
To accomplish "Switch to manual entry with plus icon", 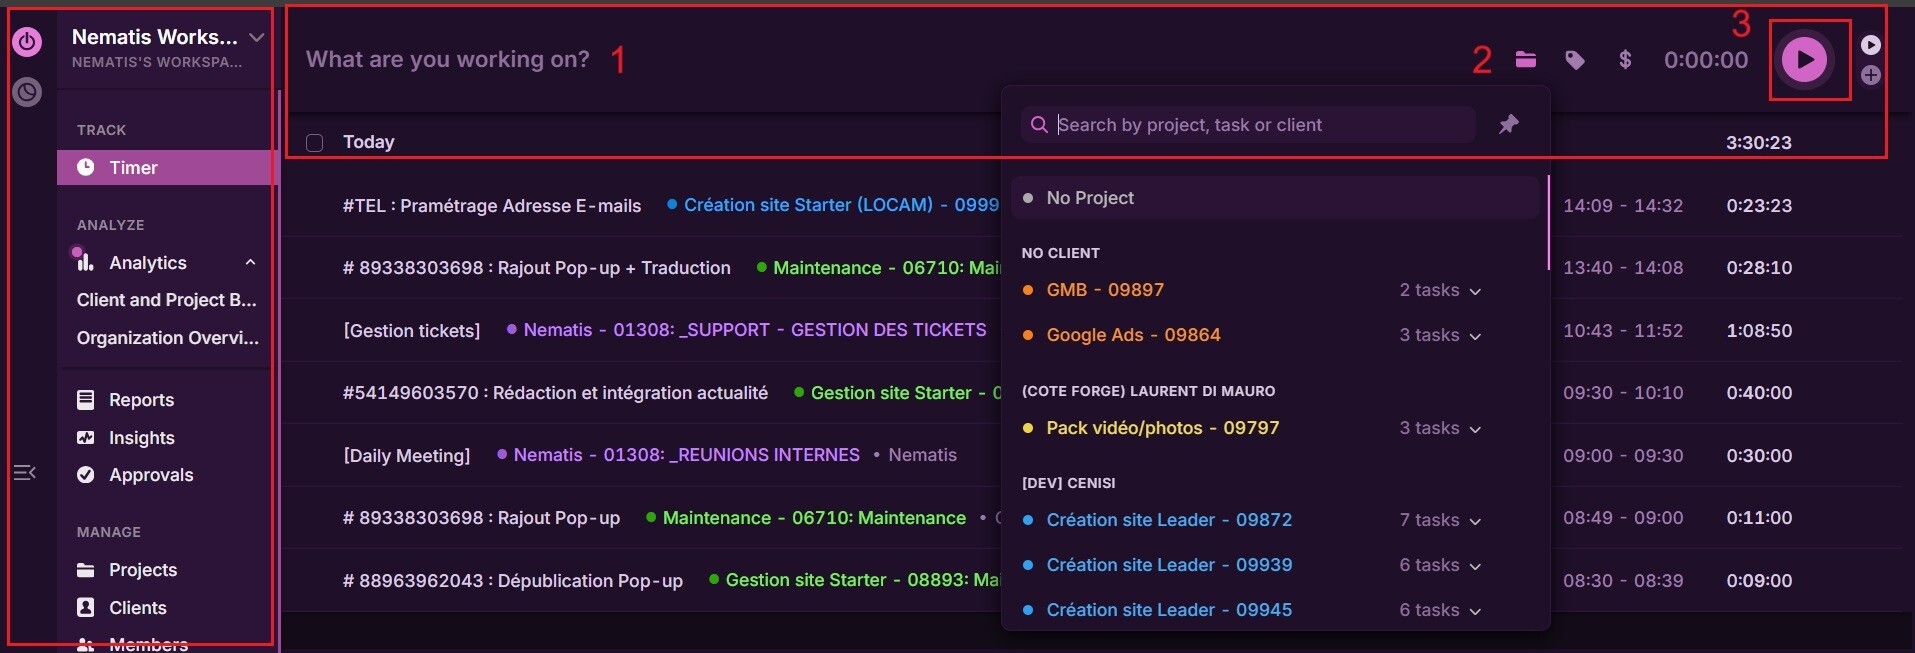I will [x=1871, y=76].
